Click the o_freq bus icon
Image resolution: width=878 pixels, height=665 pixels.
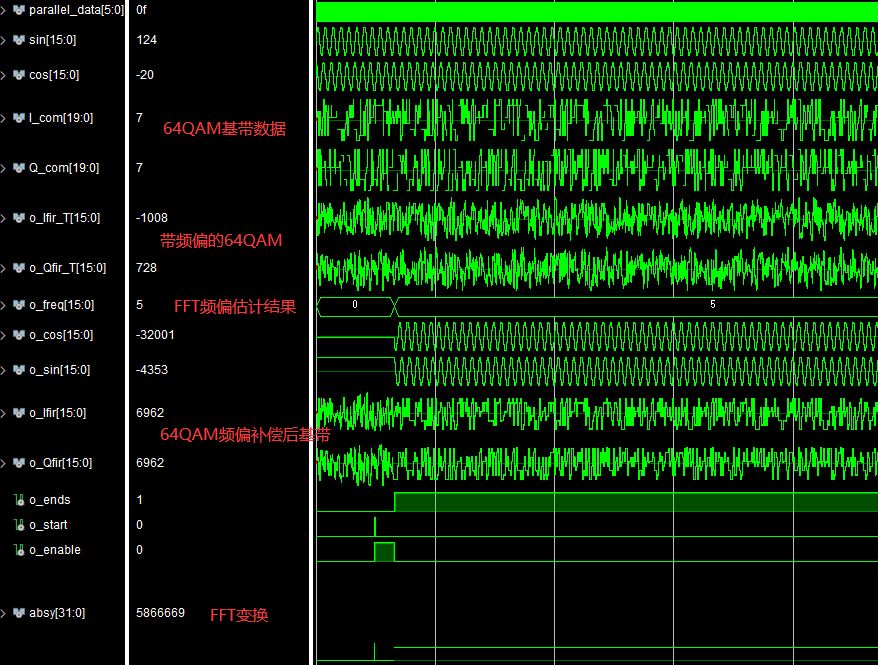(19, 305)
